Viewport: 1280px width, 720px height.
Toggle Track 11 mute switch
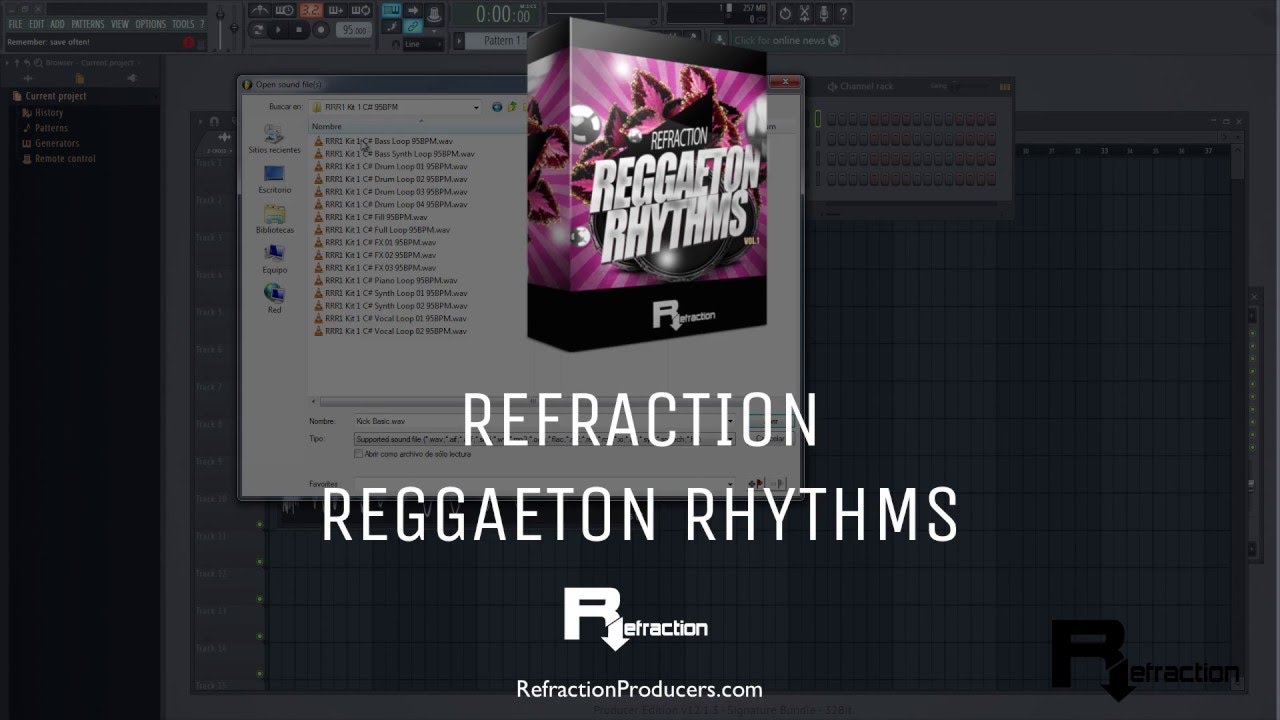coord(259,561)
